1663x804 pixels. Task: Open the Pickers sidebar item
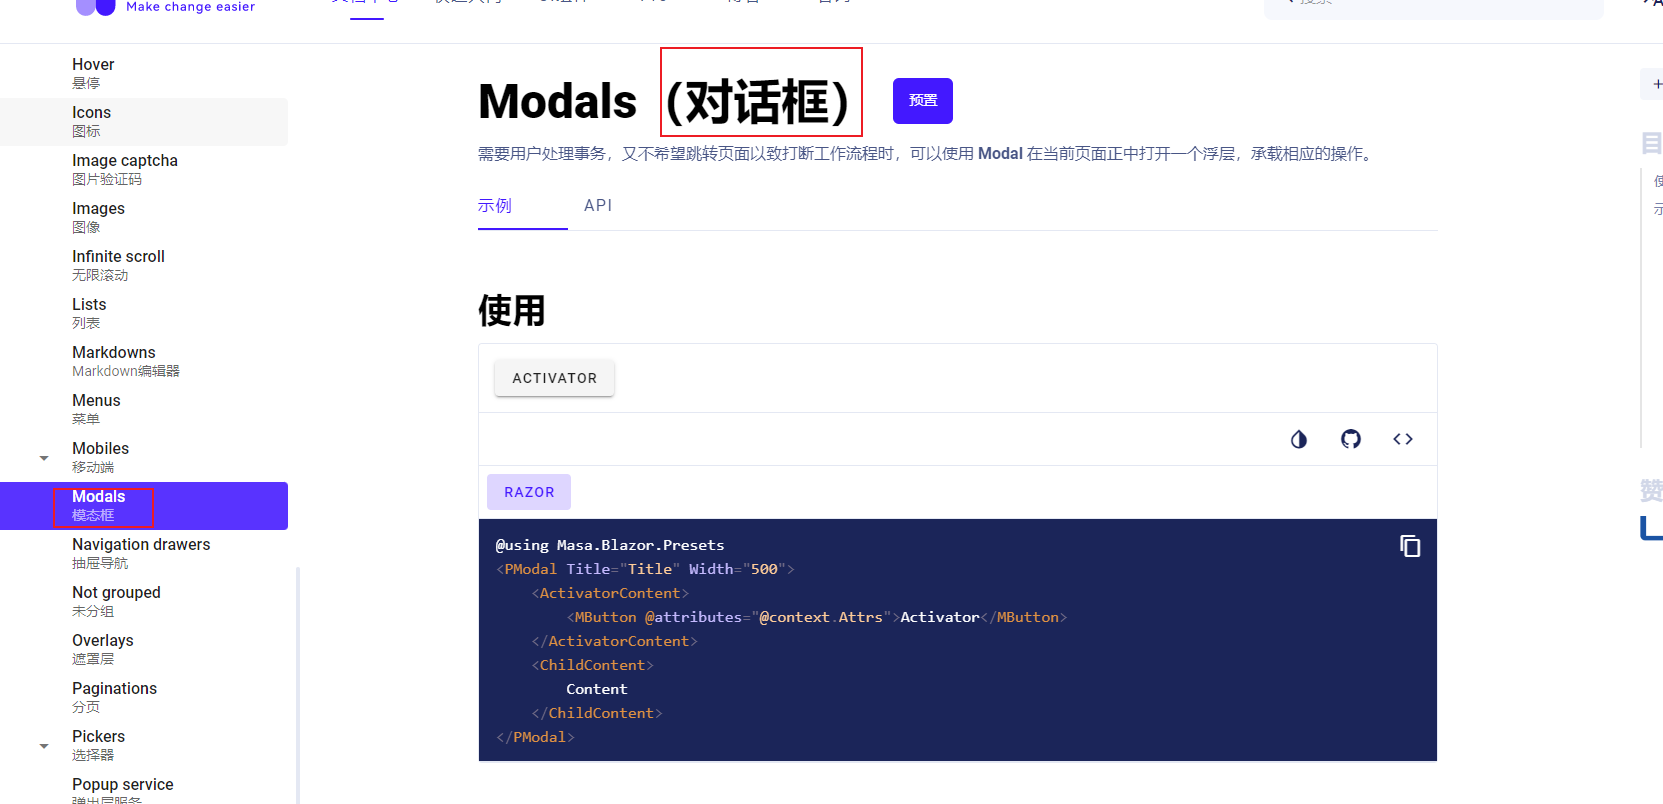coord(144,745)
